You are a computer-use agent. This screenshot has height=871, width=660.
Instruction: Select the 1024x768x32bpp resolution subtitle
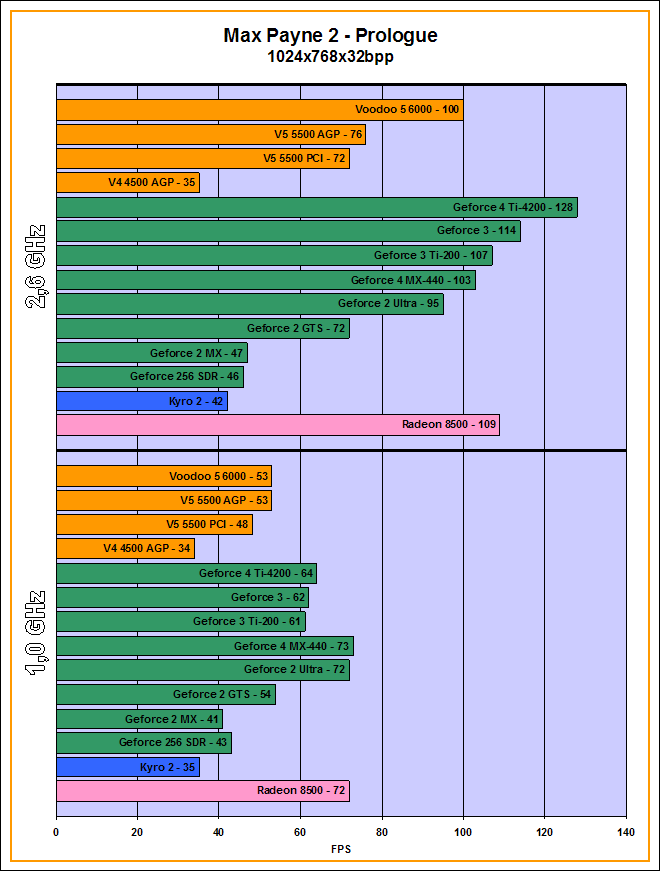click(330, 57)
